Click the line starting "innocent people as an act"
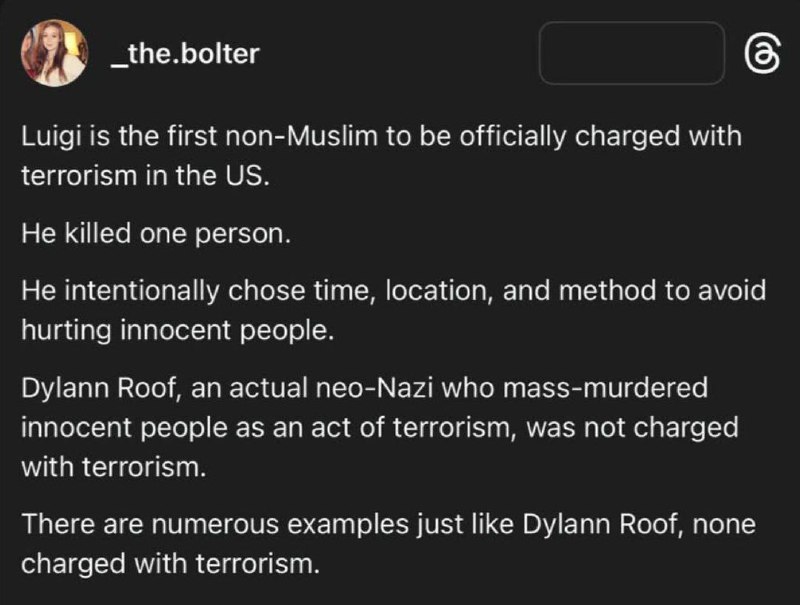Viewport: 800px width, 605px height. point(380,427)
